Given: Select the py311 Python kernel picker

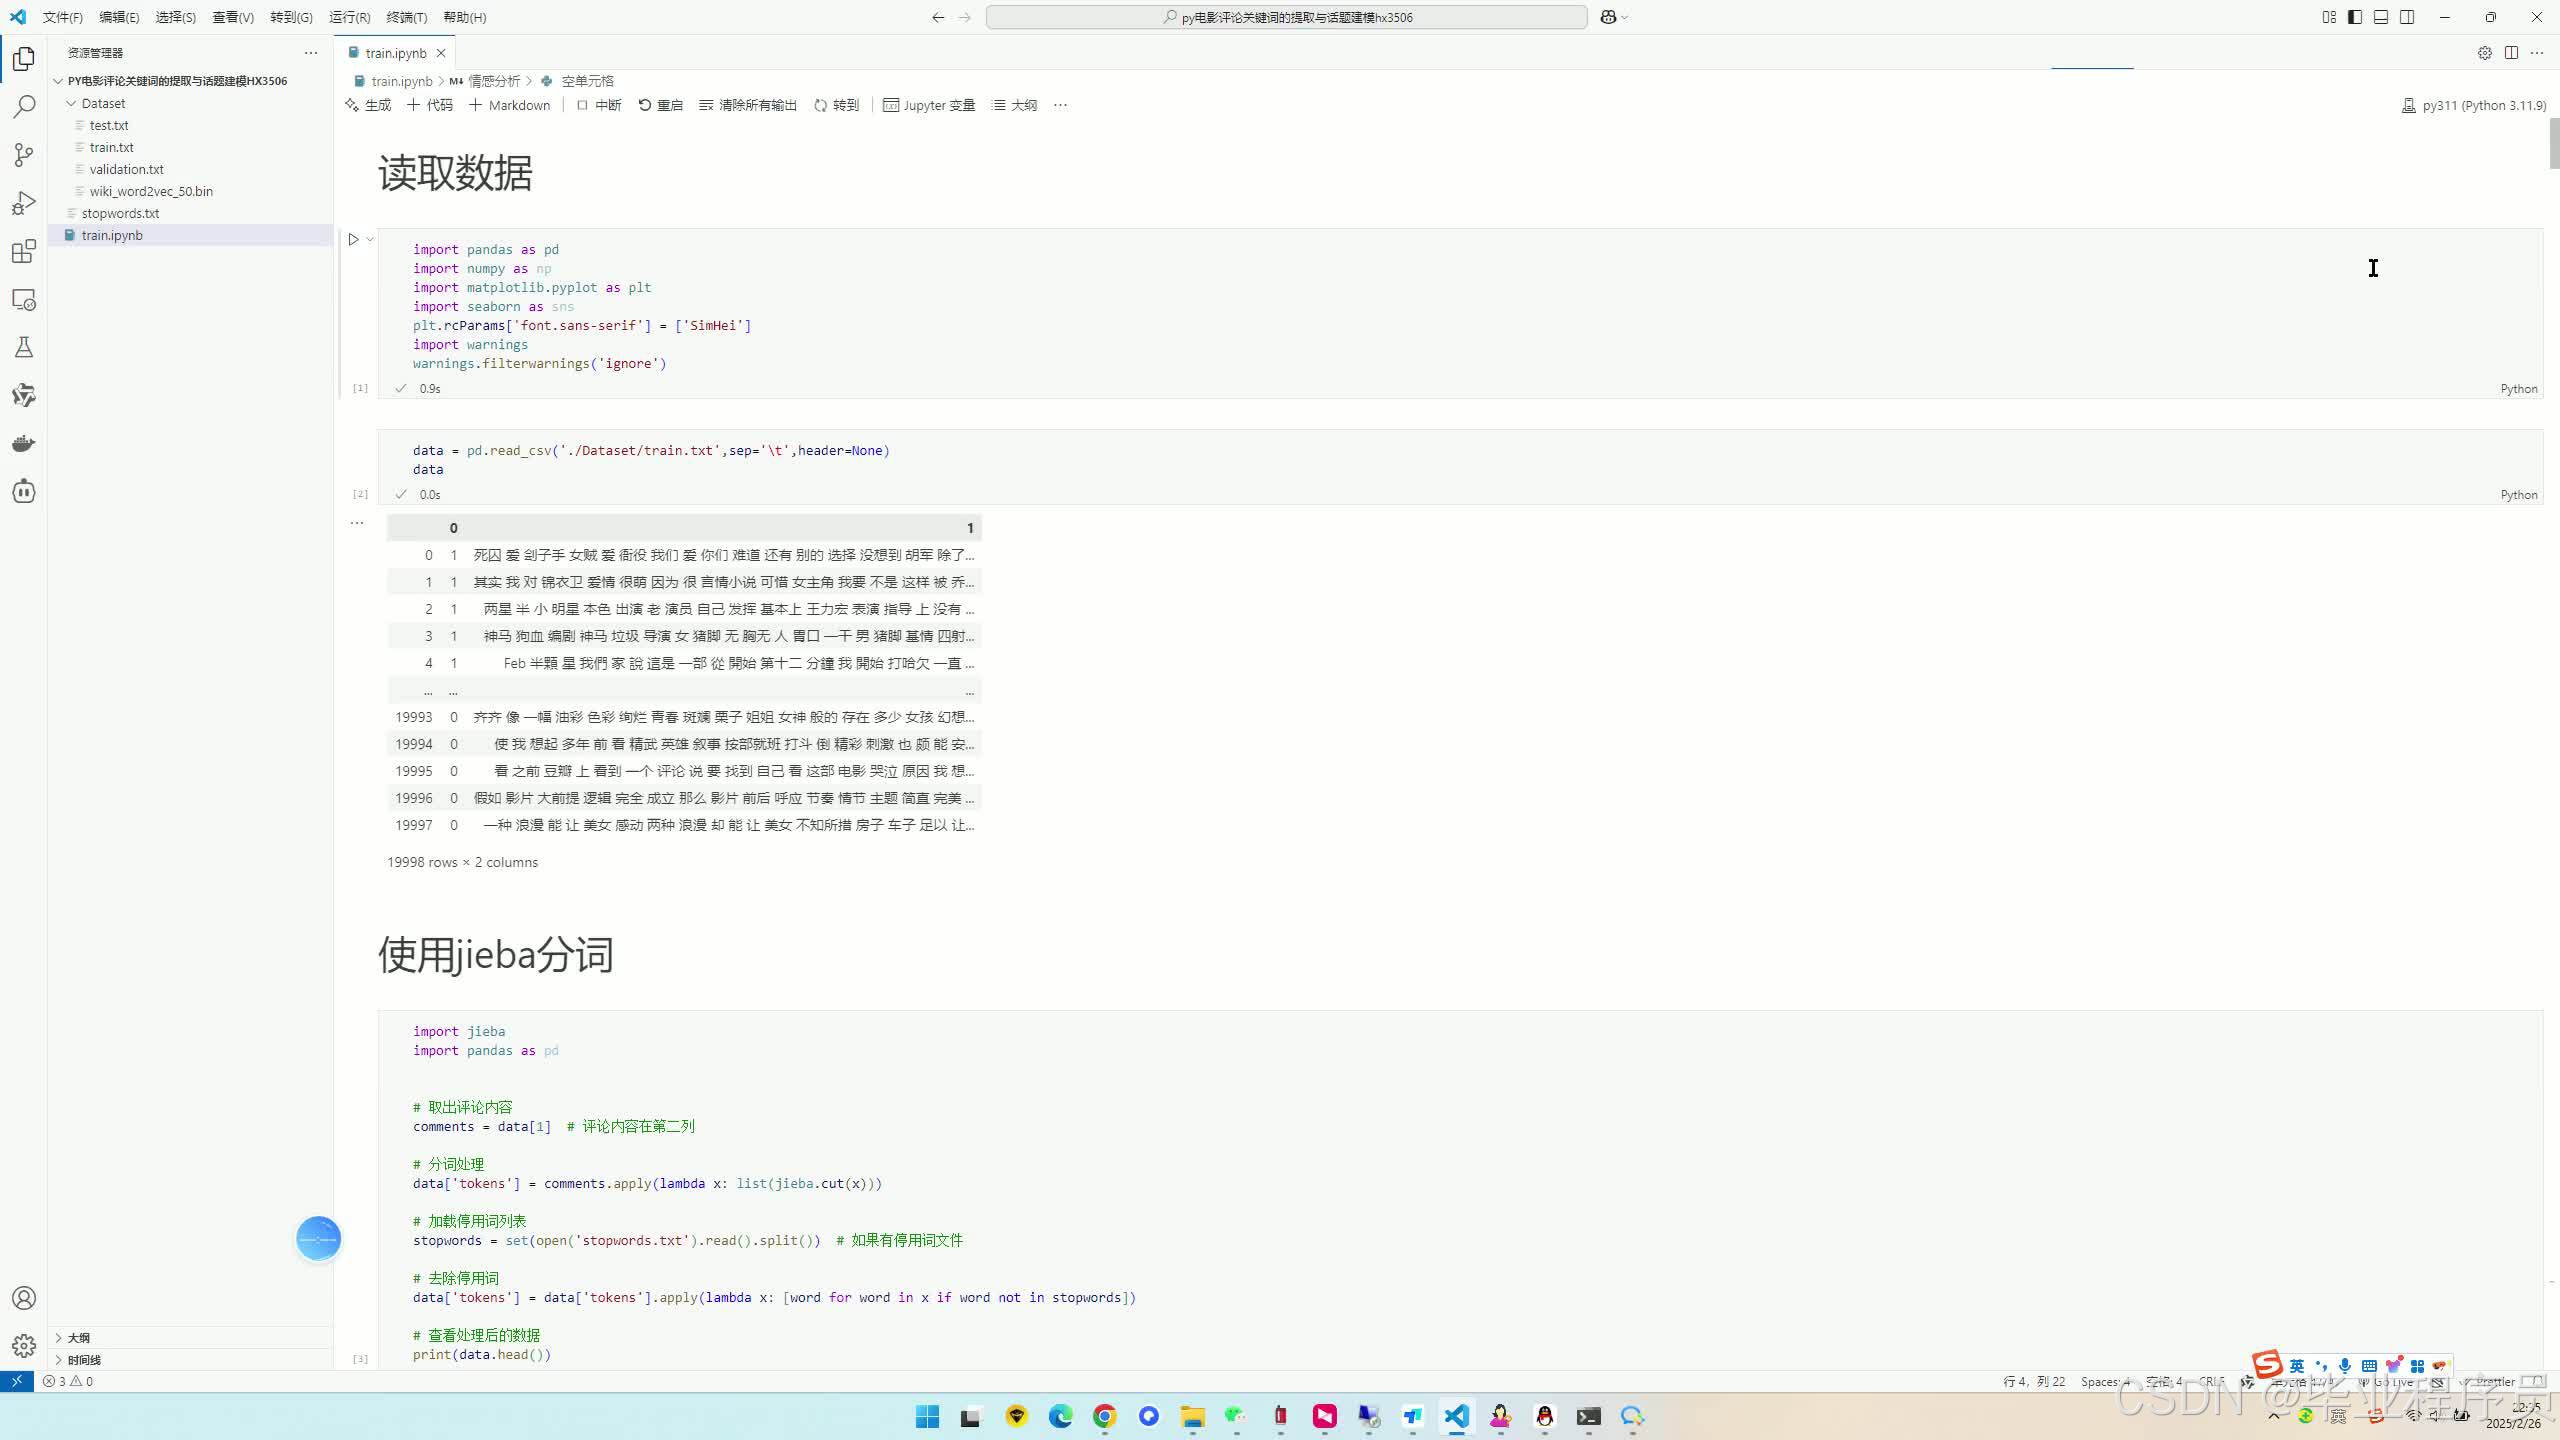Looking at the screenshot, I should click(x=2473, y=105).
